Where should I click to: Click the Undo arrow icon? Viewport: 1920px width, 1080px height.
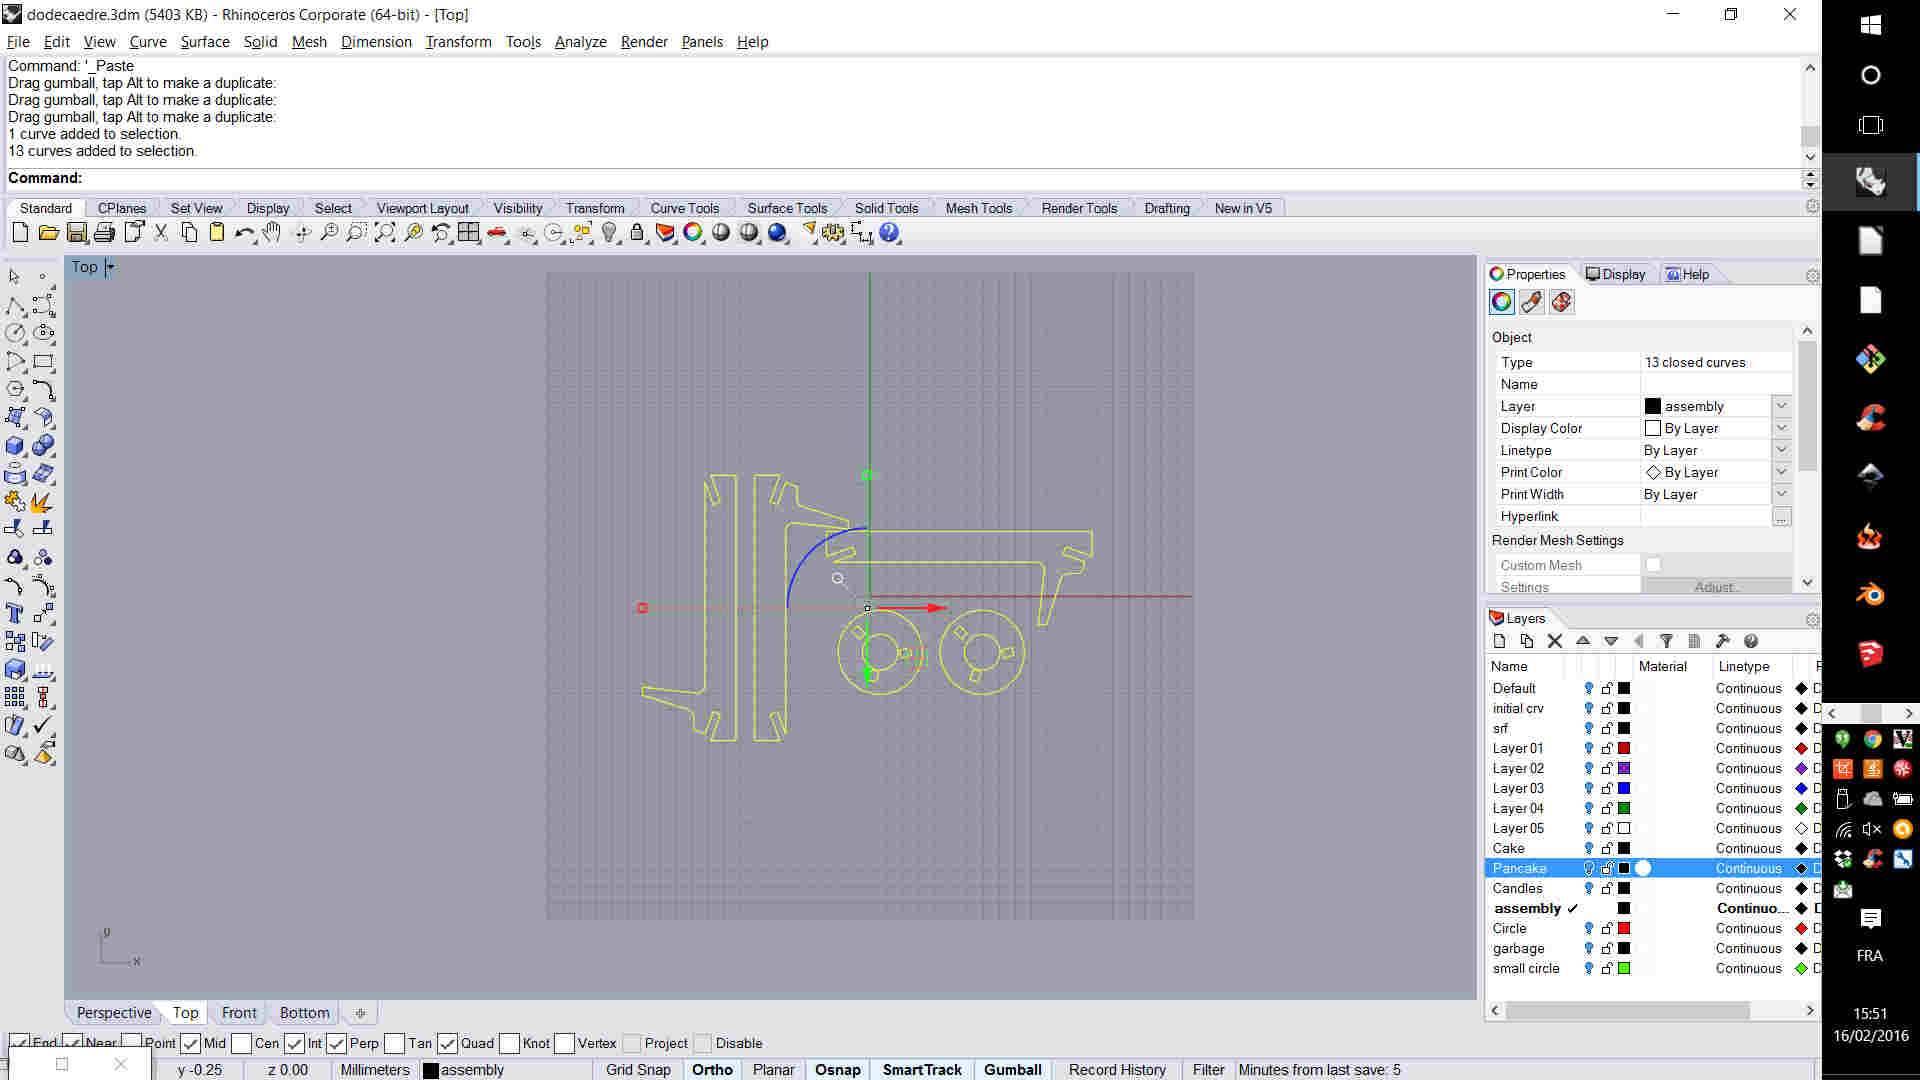243,233
